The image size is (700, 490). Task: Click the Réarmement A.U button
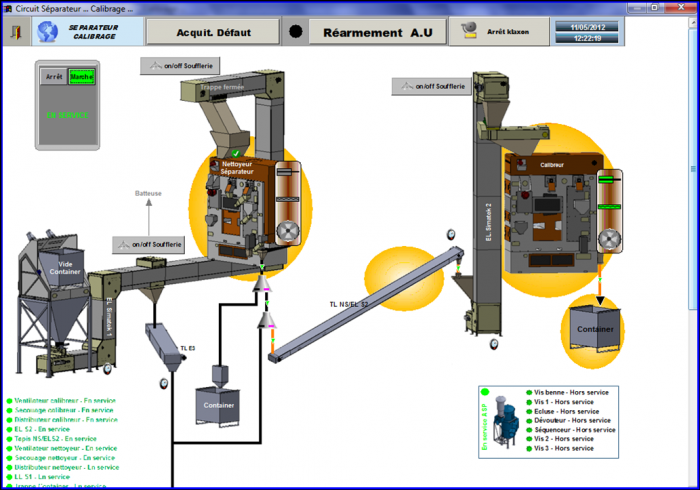point(378,32)
